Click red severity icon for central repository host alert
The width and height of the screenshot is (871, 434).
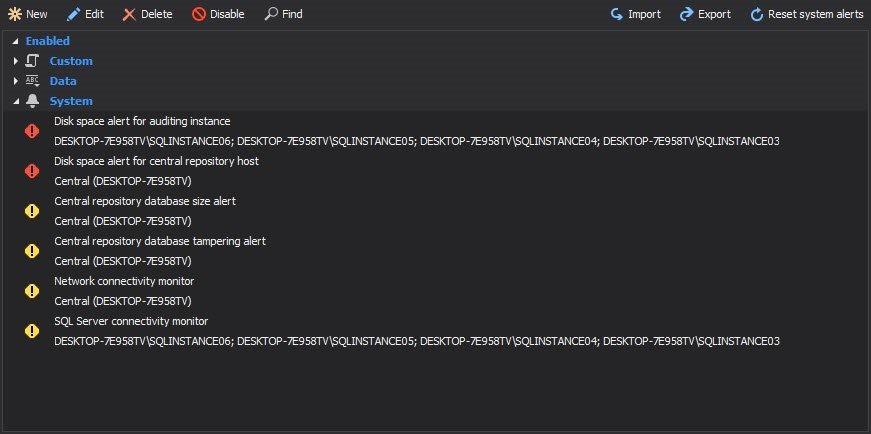coord(32,171)
